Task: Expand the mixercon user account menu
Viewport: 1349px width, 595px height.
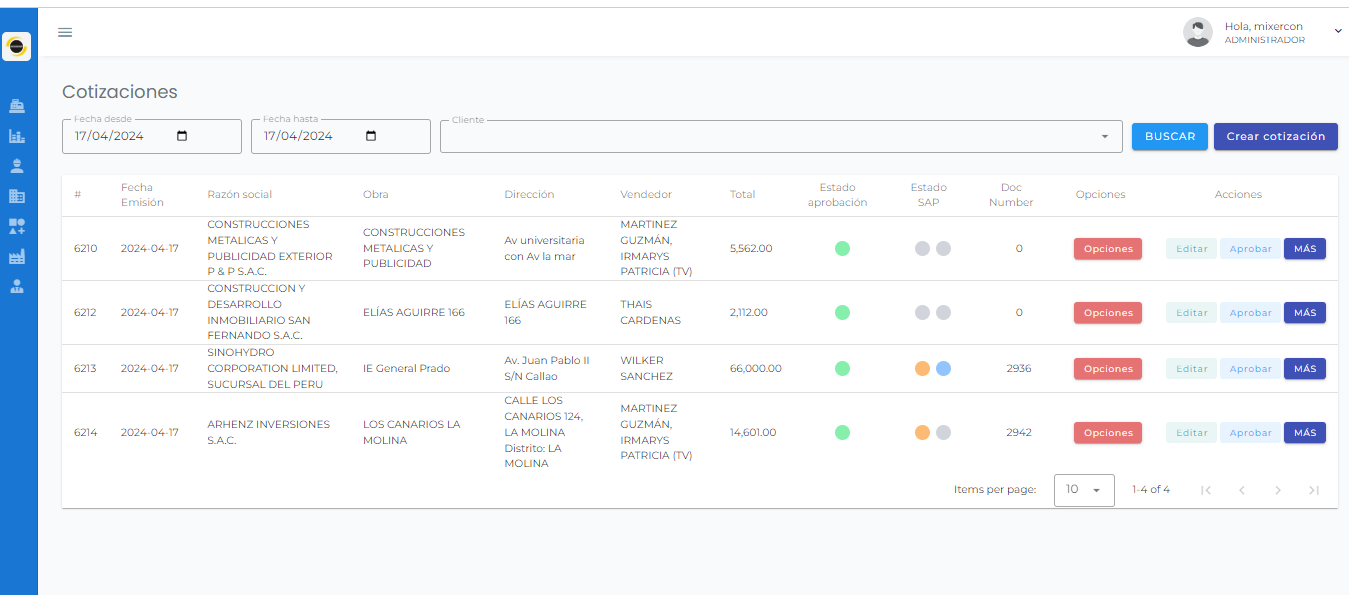Action: point(1338,31)
